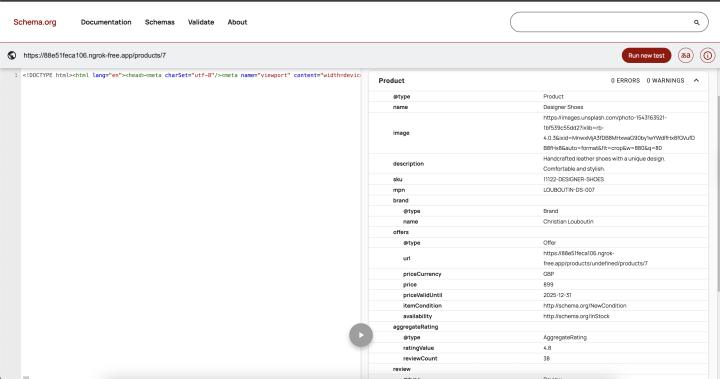Collapse the Product results section
This screenshot has height=379, width=720.
697,80
